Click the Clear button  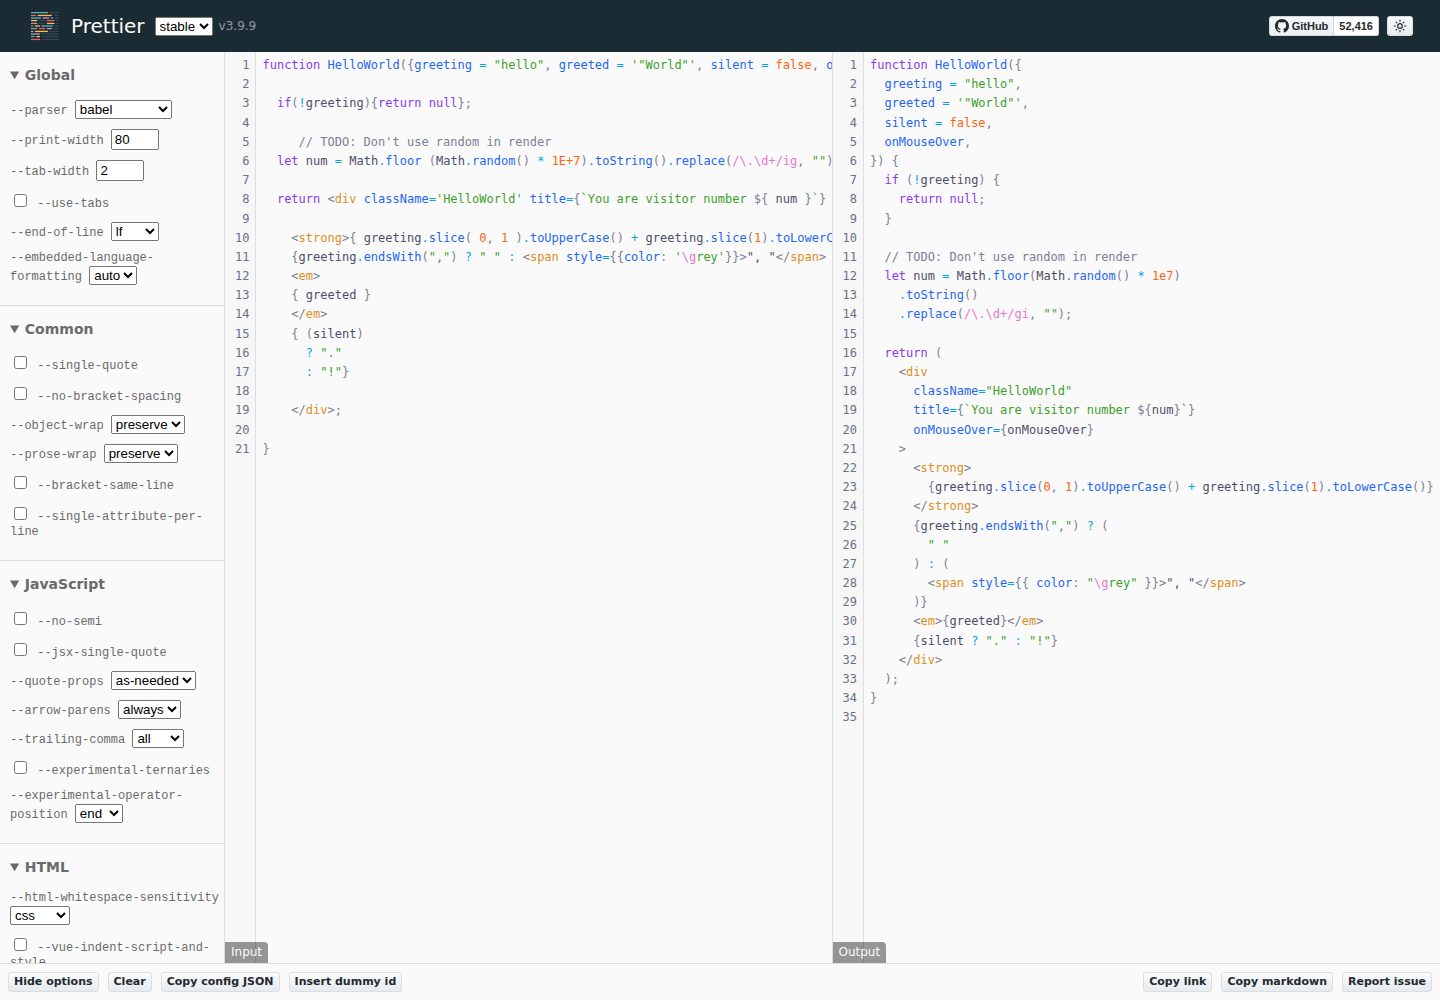(x=129, y=981)
